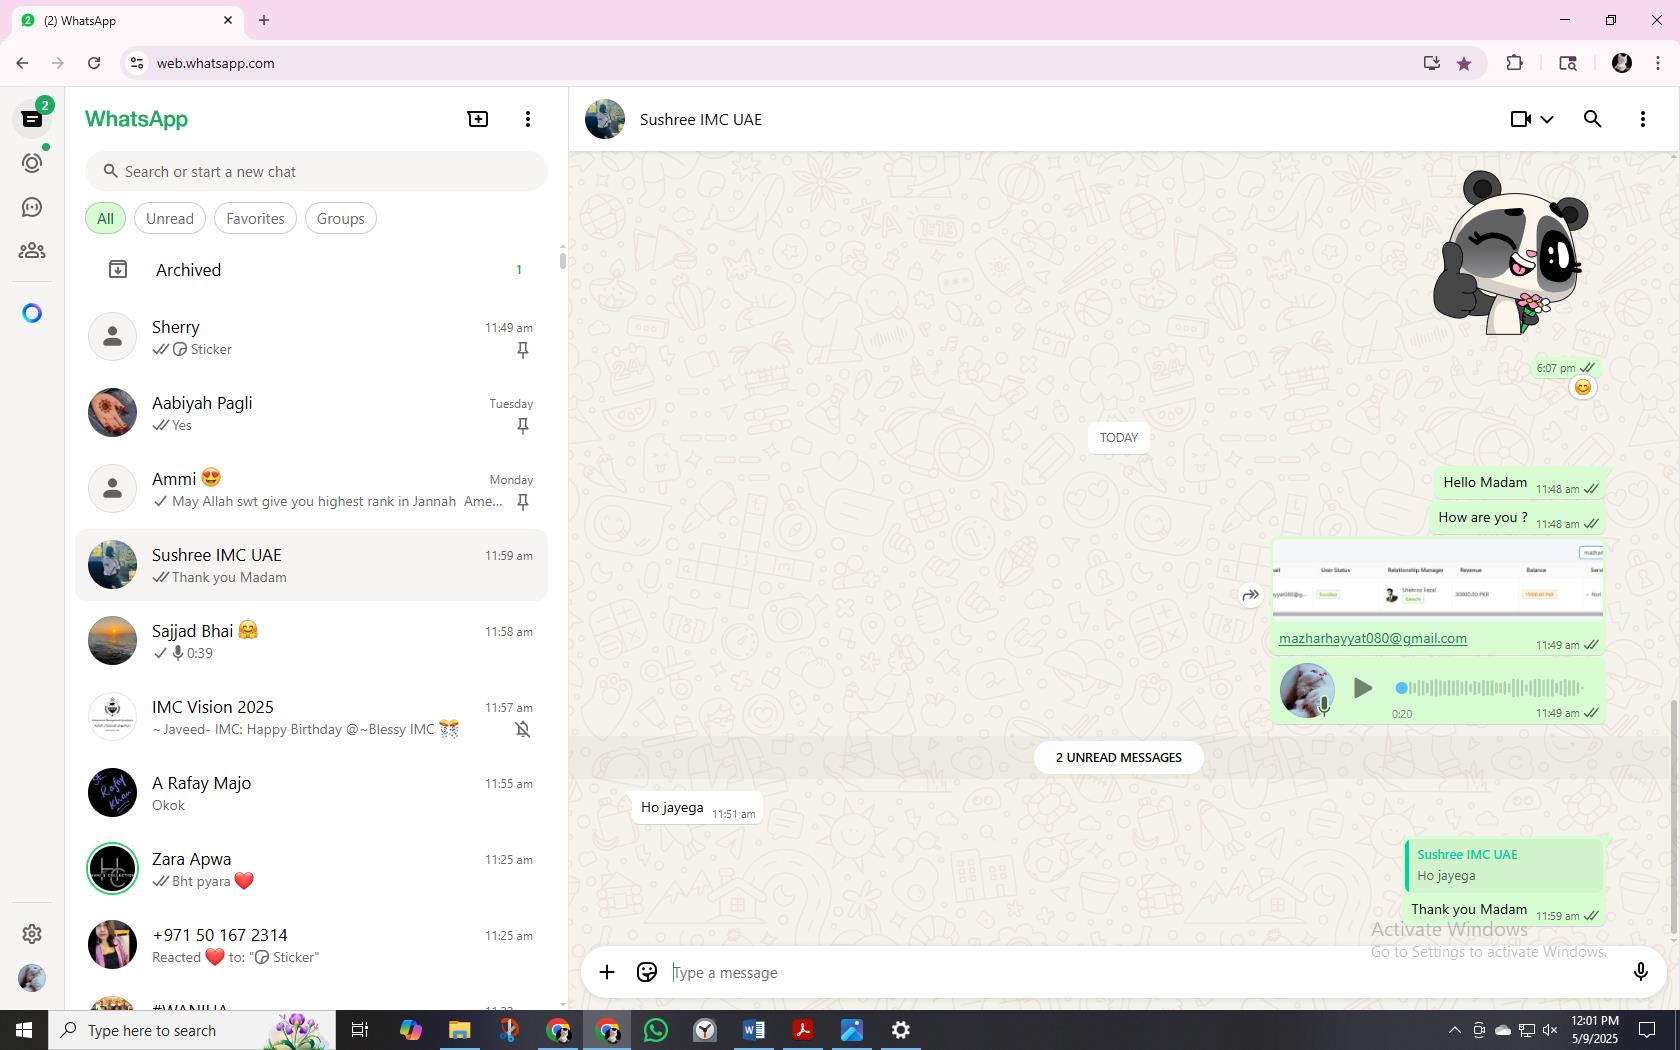This screenshot has height=1050, width=1680.
Task: Open A Rafay Majo chat
Action: point(312,793)
